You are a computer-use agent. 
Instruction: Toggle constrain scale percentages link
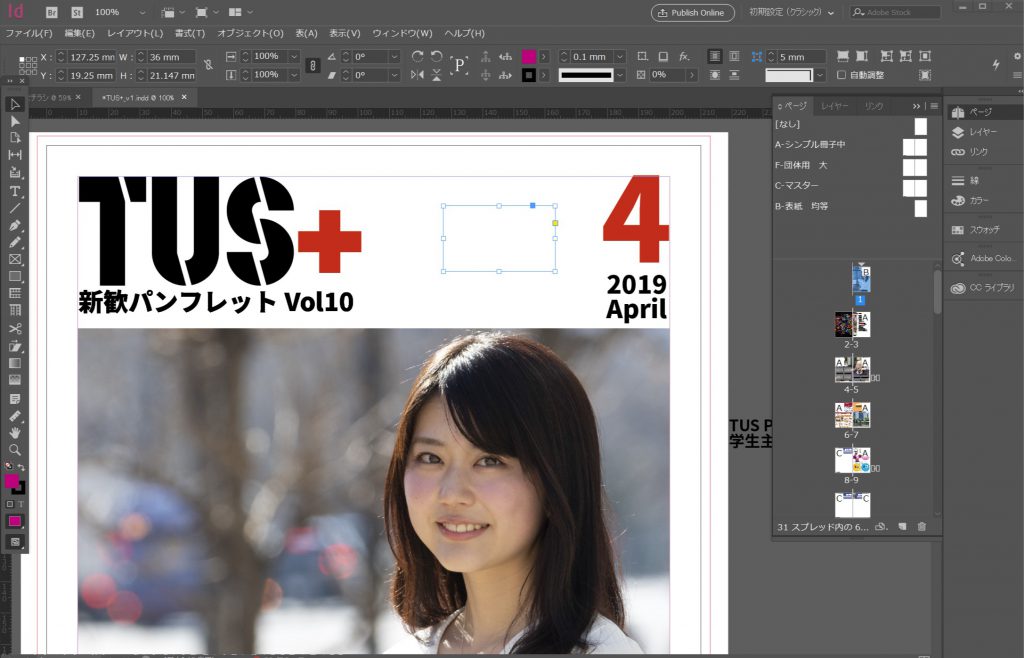313,65
